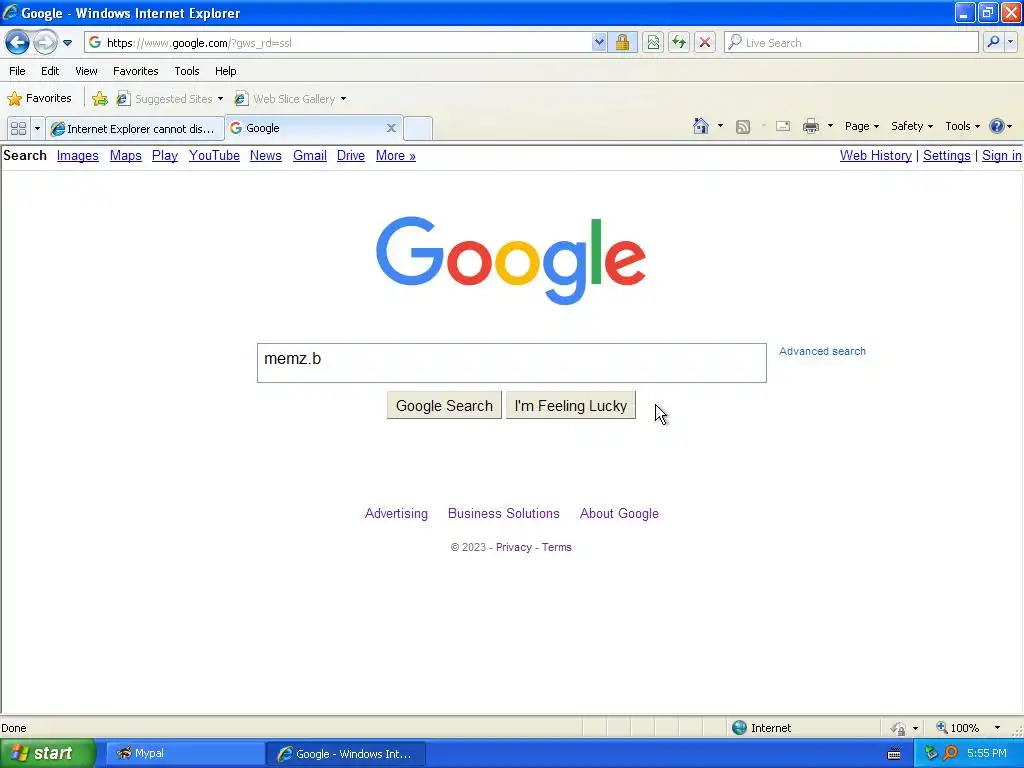Viewport: 1024px width, 768px height.
Task: Click the Back navigation arrow button
Action: point(17,43)
